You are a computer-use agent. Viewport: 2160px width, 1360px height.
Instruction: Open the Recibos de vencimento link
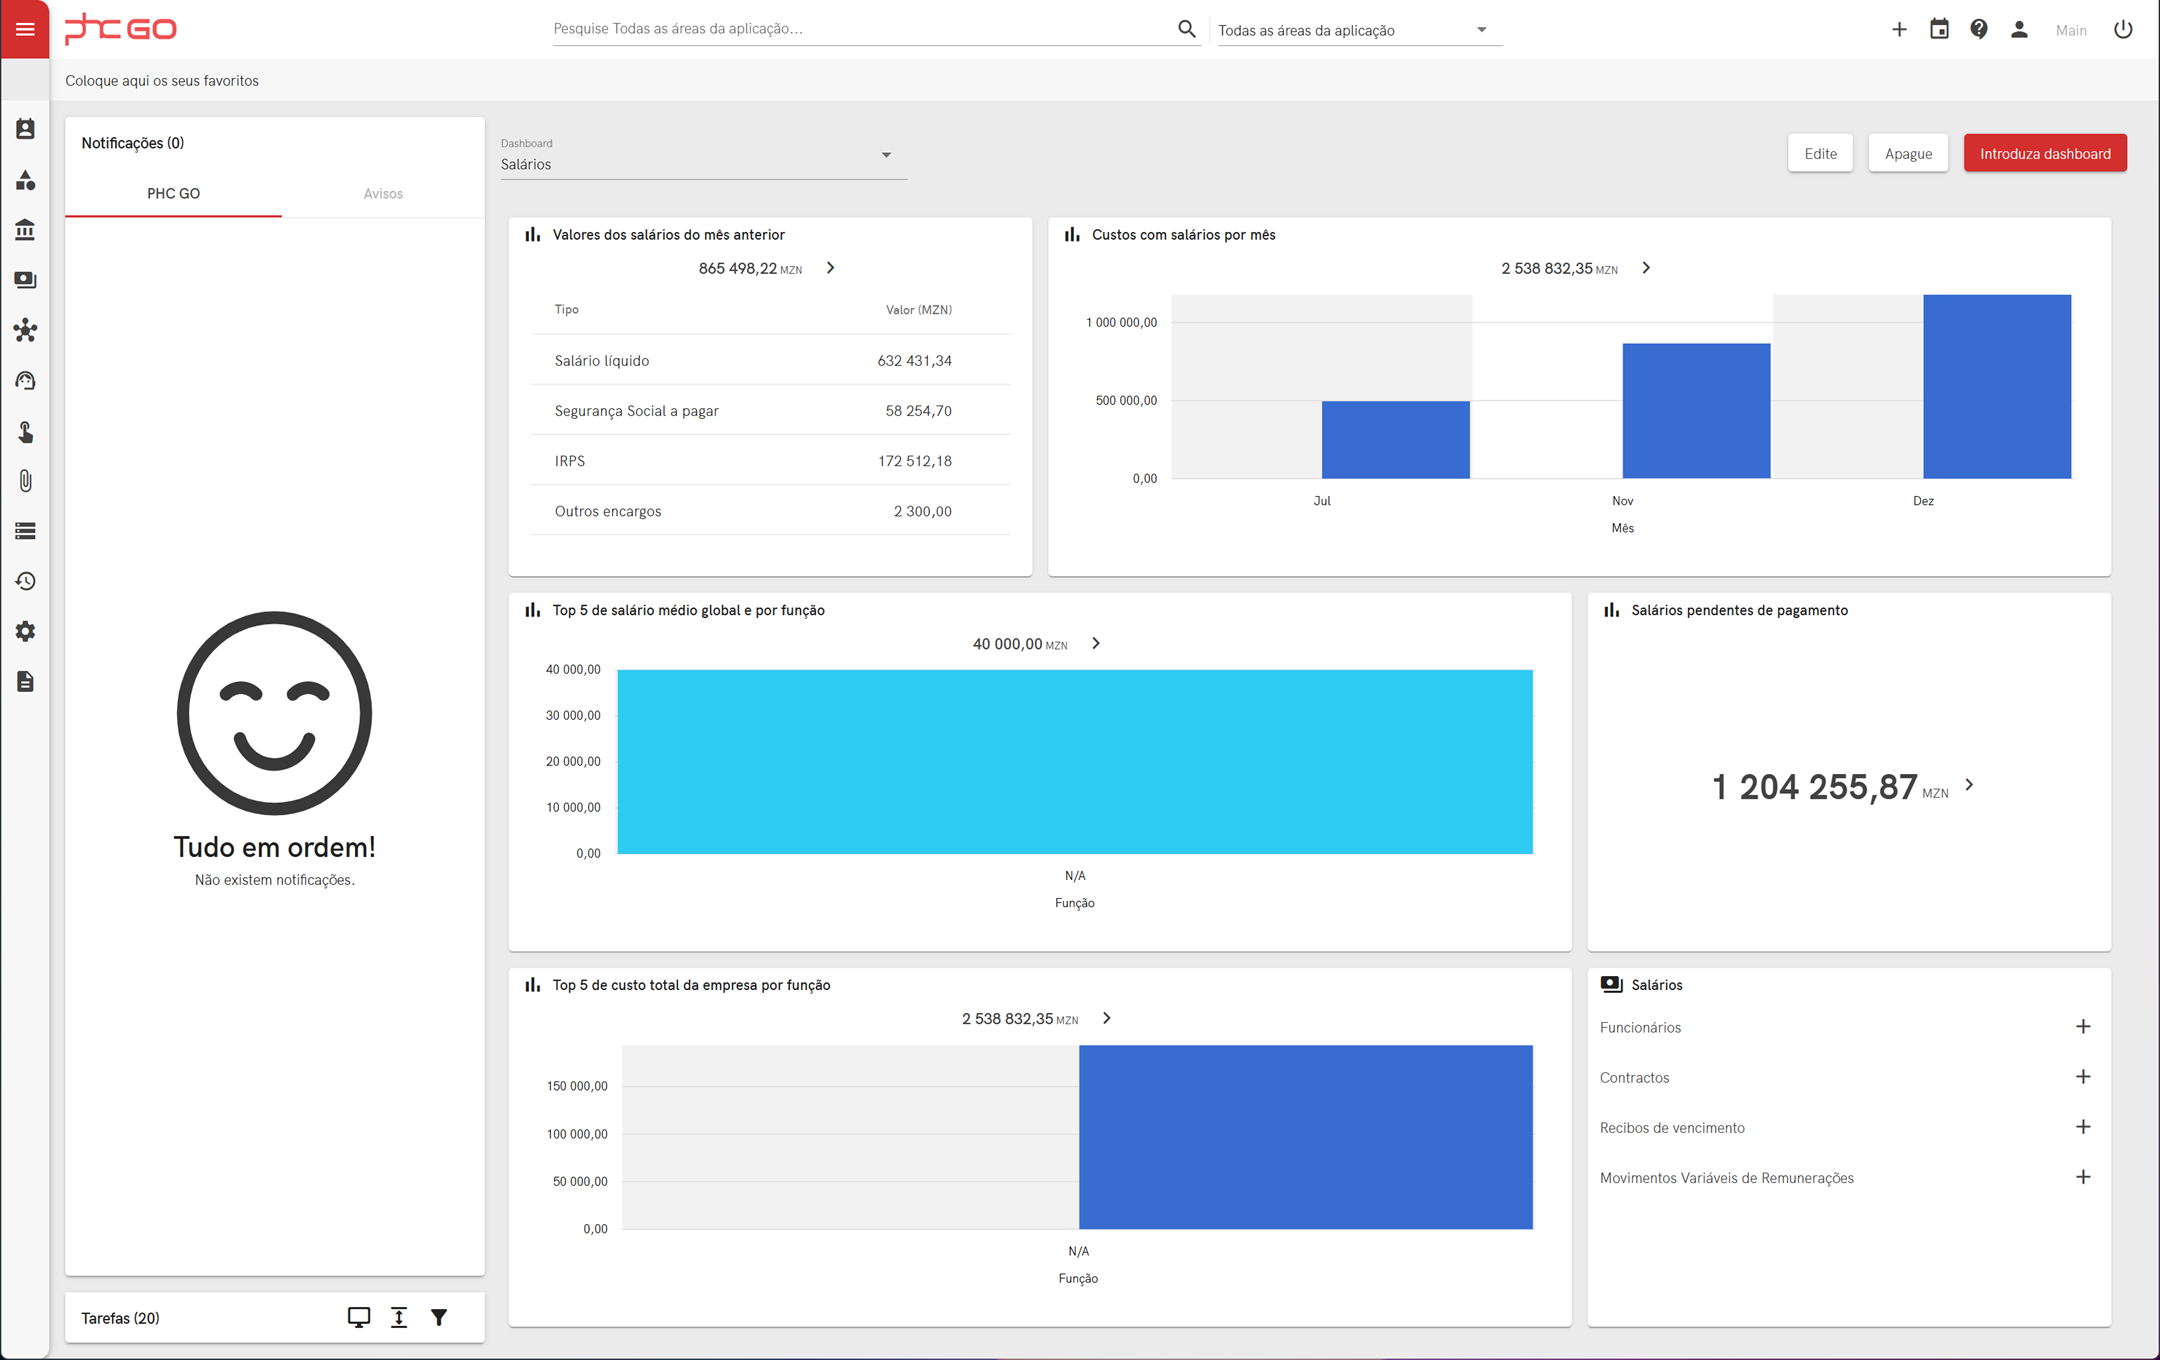(1672, 1127)
